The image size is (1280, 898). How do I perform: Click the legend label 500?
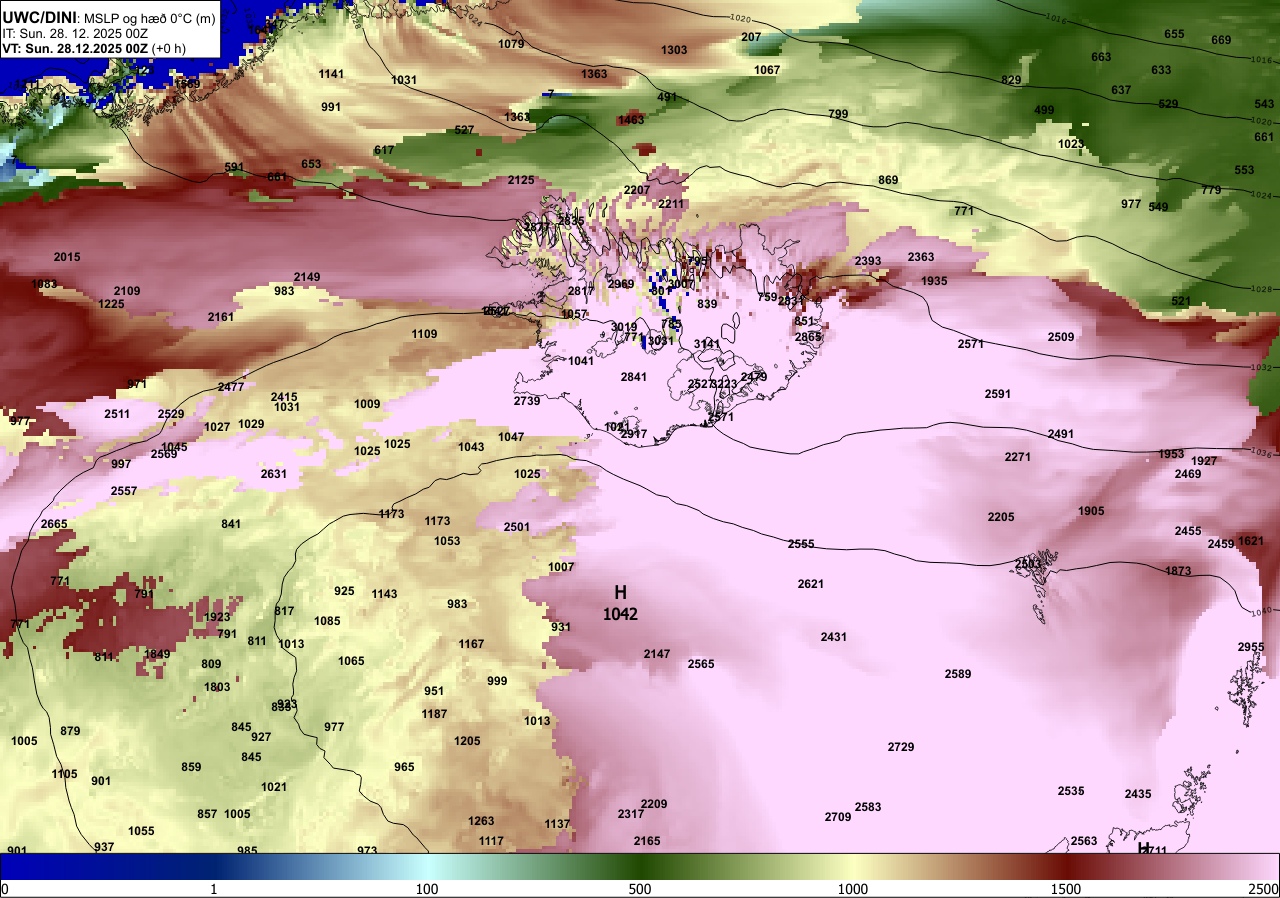coord(640,889)
